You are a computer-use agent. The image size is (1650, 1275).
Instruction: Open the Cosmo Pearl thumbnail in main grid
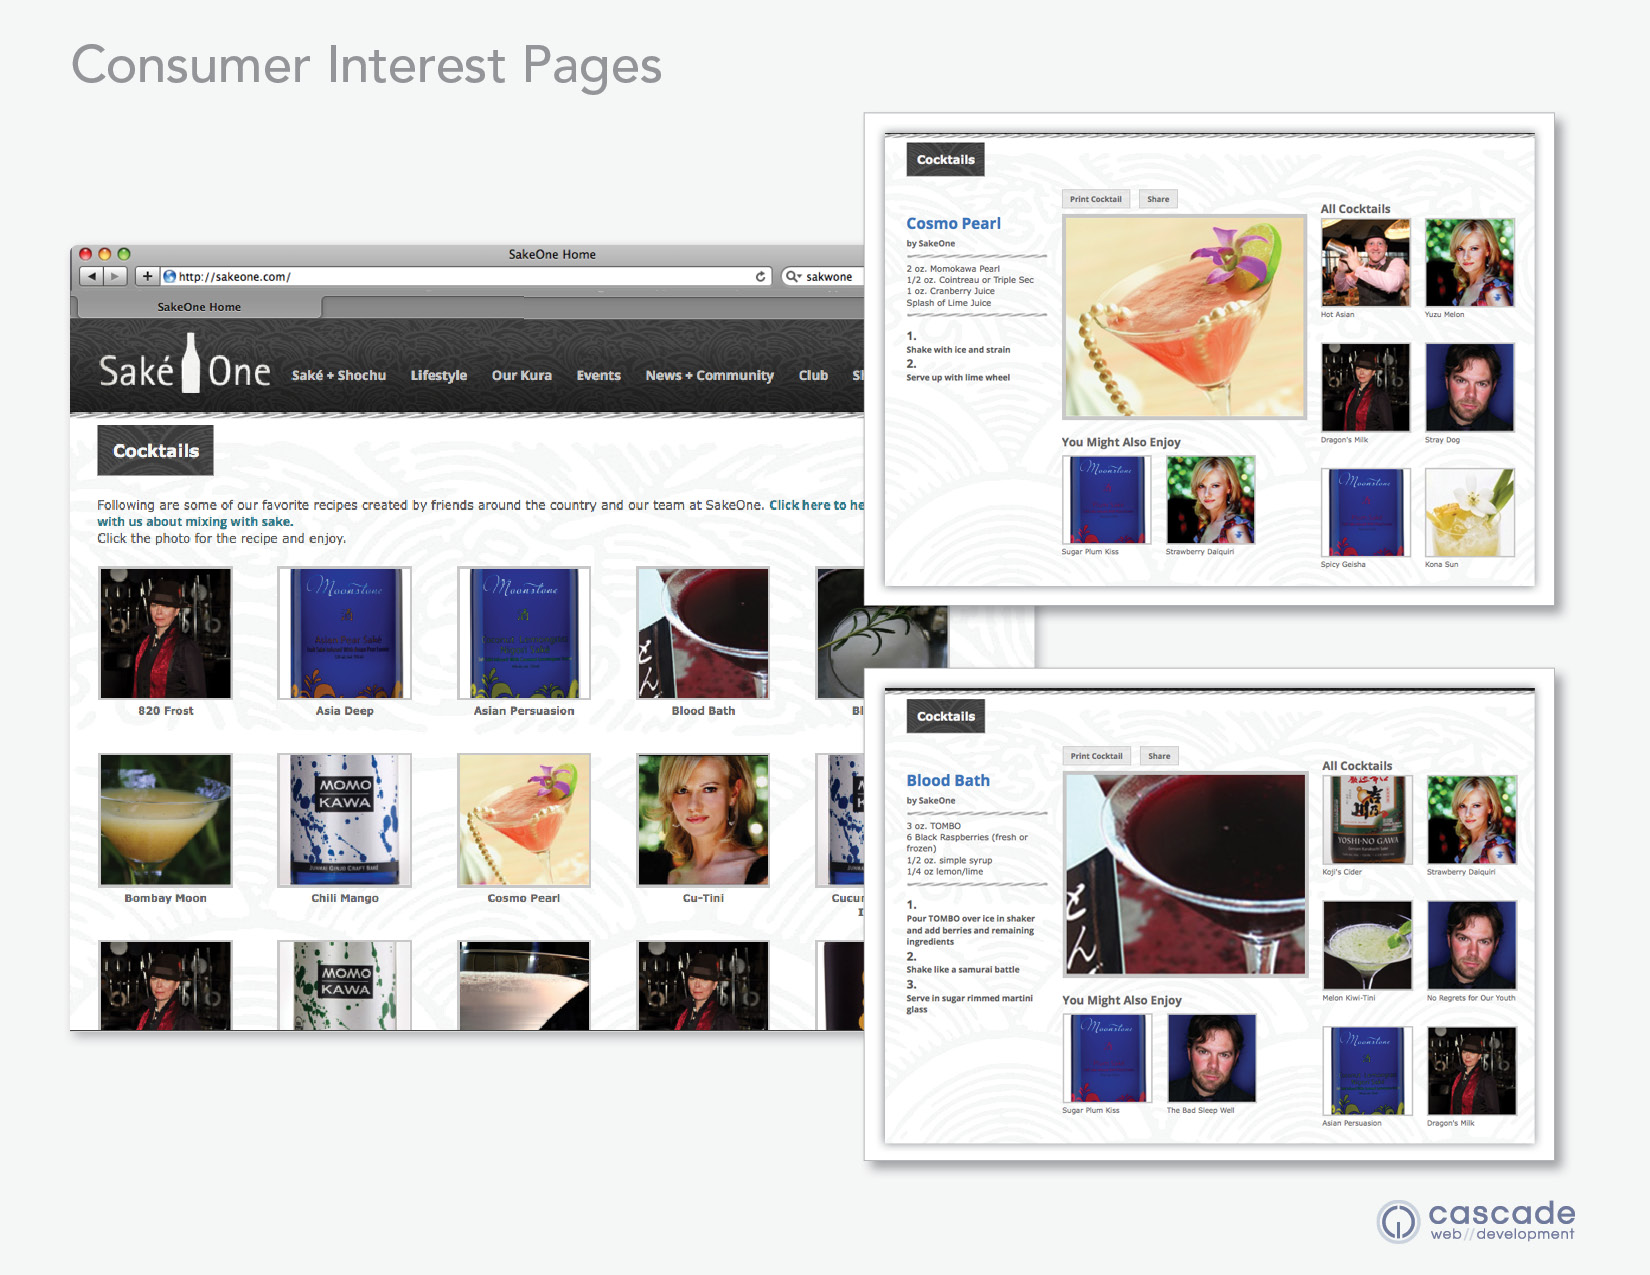[x=524, y=820]
